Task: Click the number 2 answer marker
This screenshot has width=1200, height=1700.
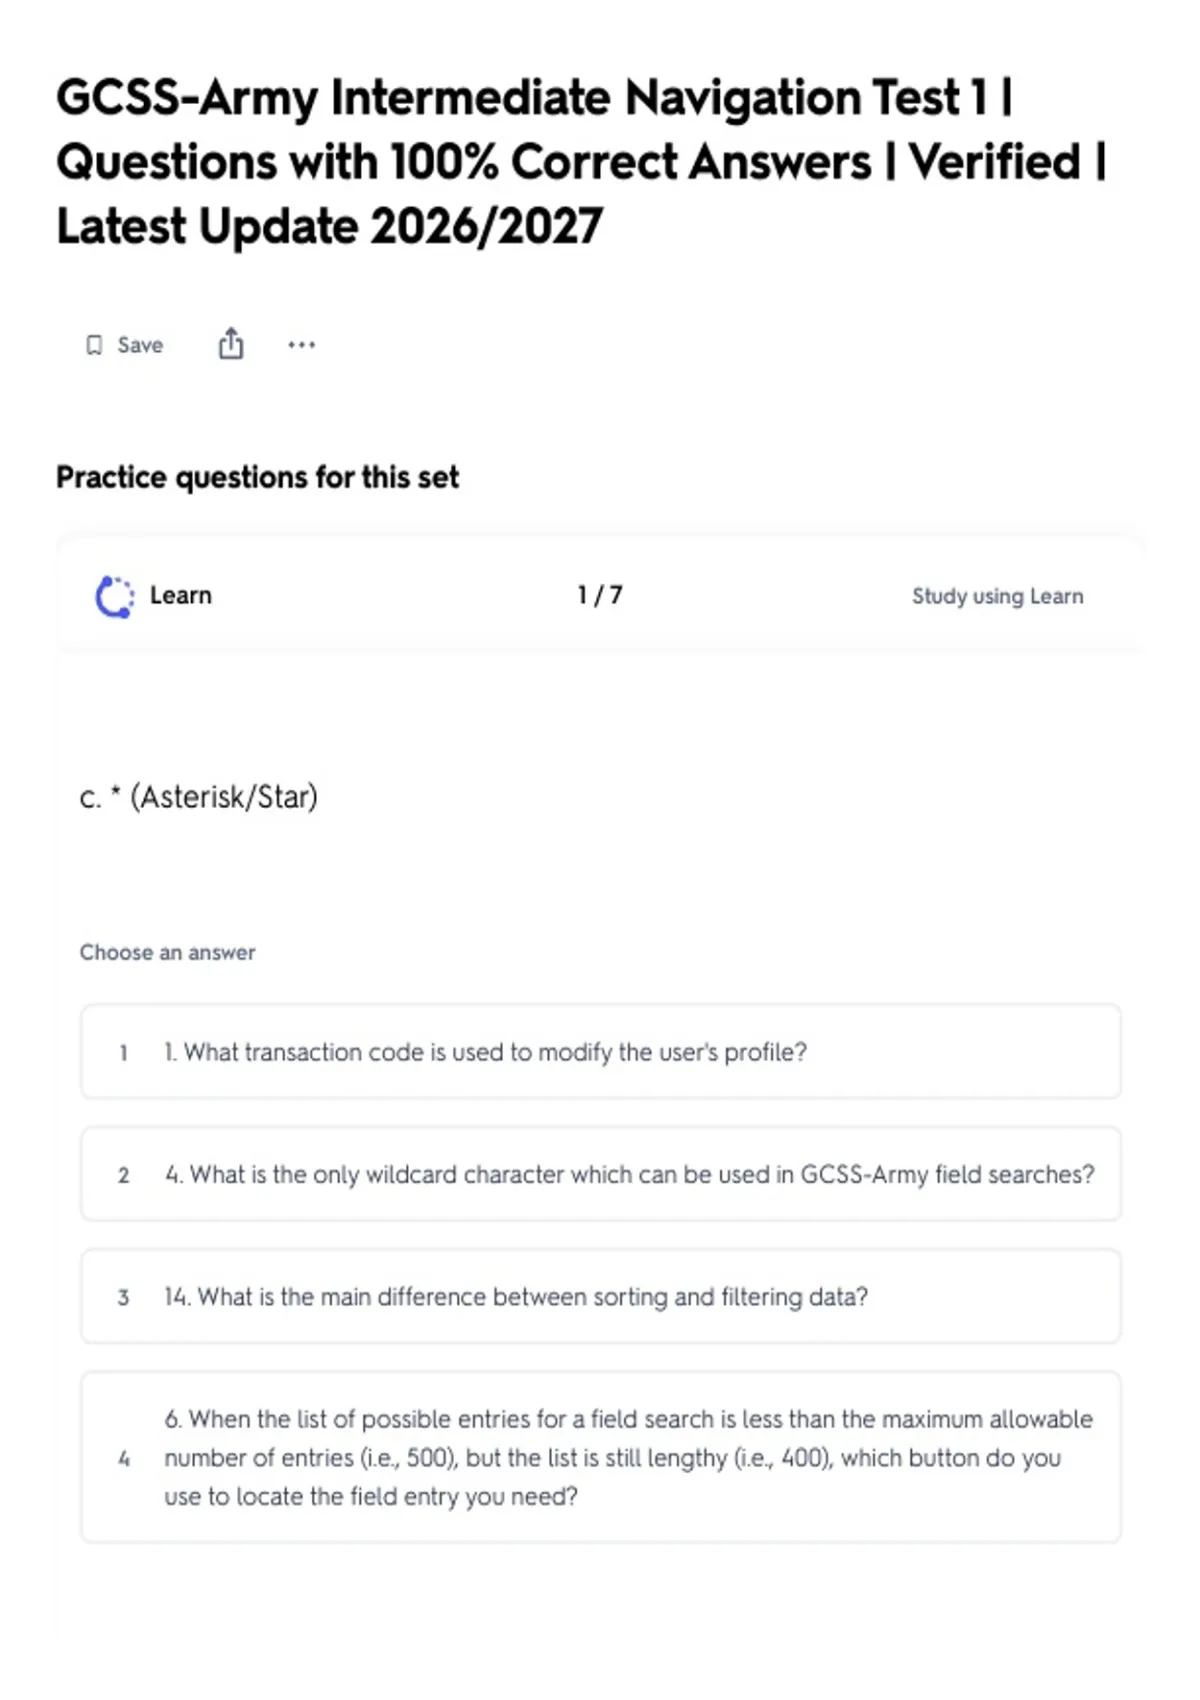Action: 123,1175
